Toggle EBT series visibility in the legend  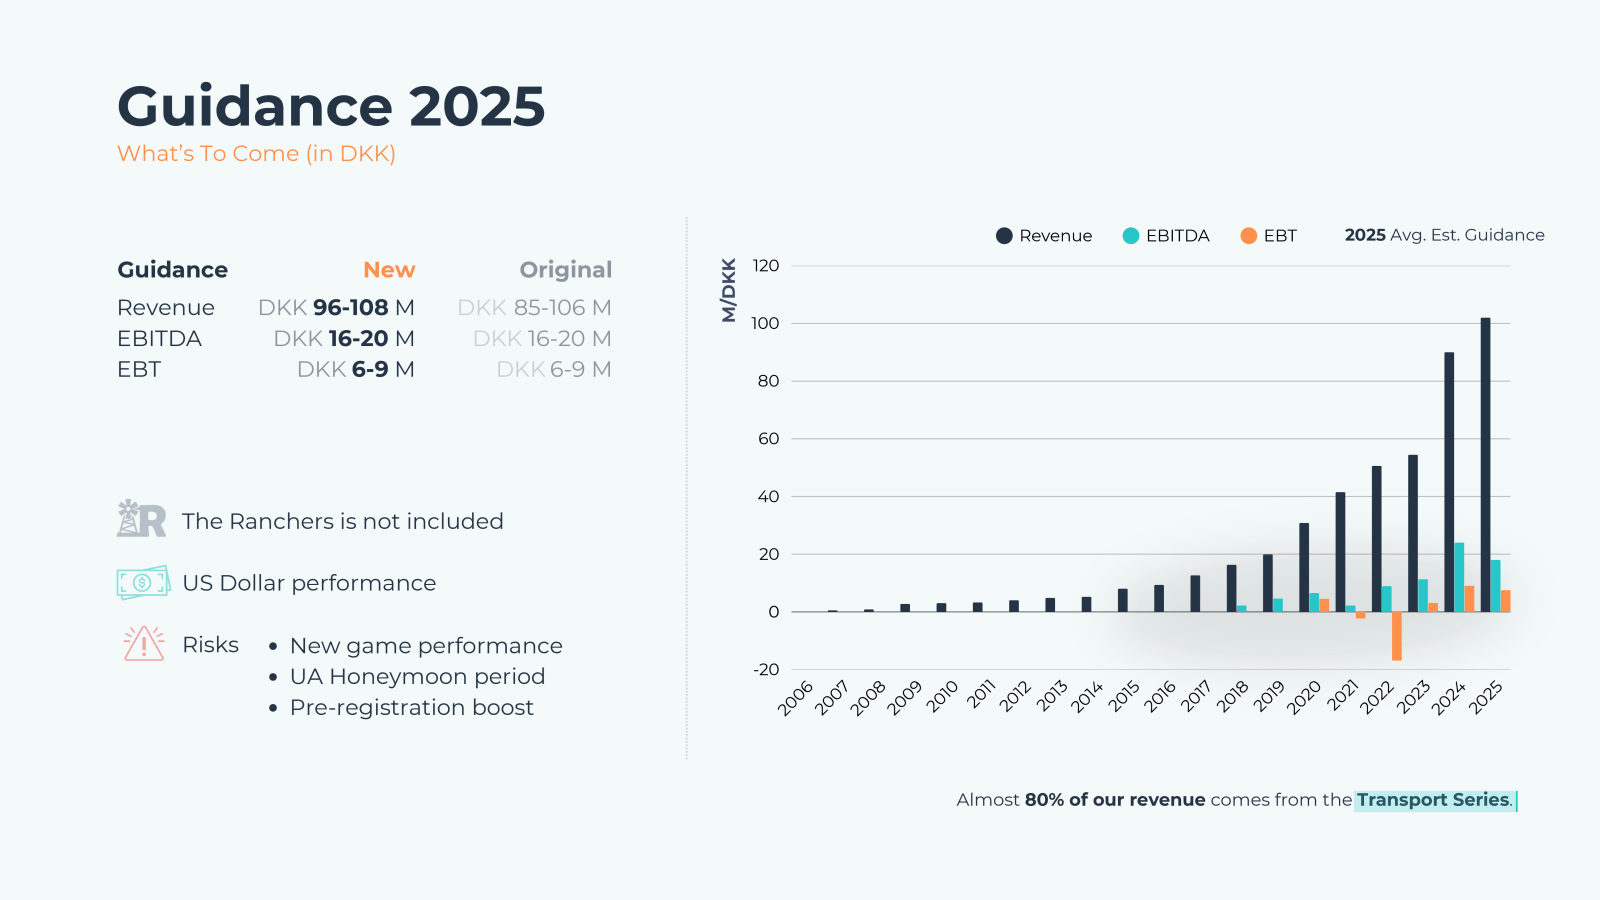tap(1278, 235)
